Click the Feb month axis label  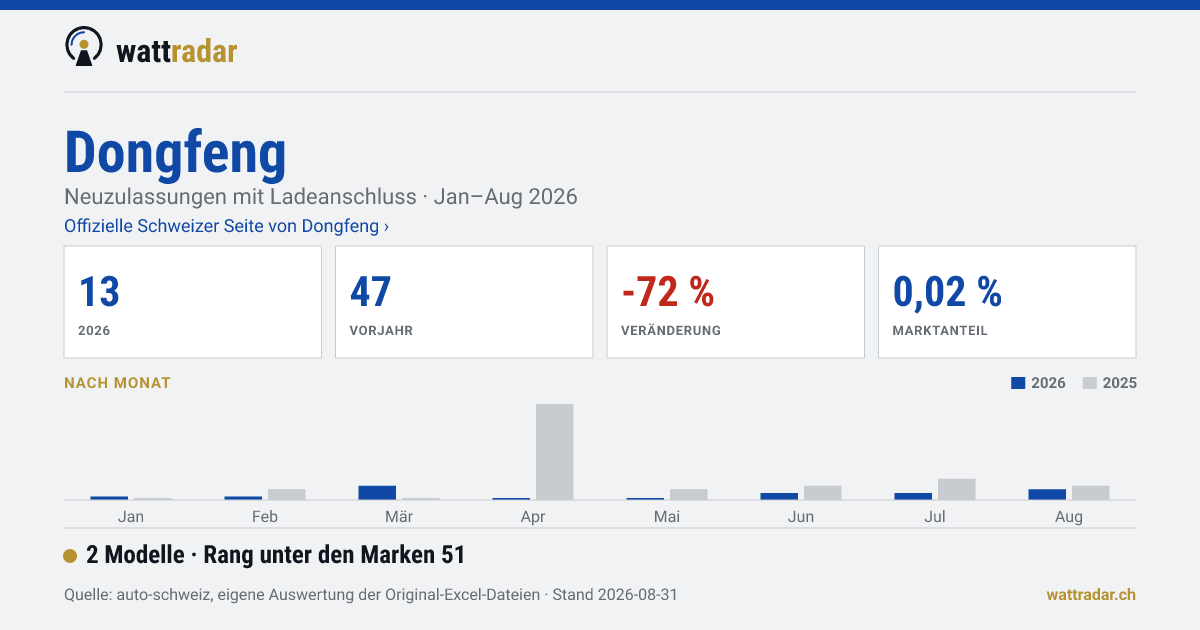point(265,517)
